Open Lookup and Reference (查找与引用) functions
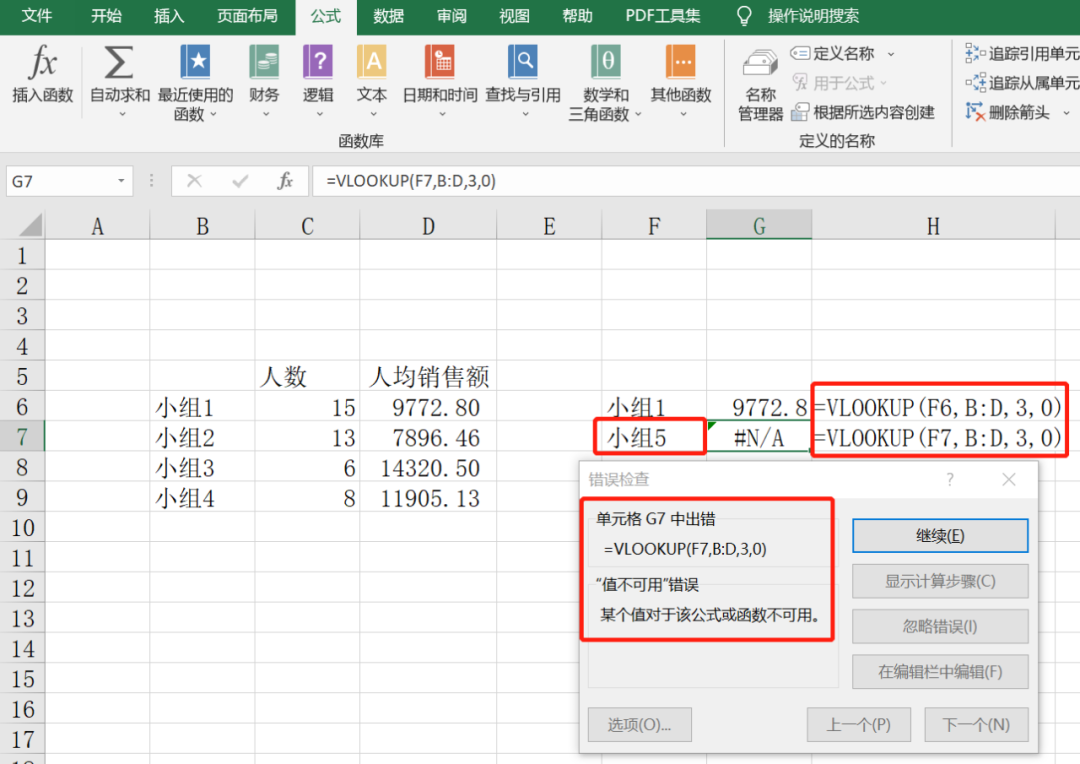Image resolution: width=1080 pixels, height=764 pixels. tap(523, 79)
